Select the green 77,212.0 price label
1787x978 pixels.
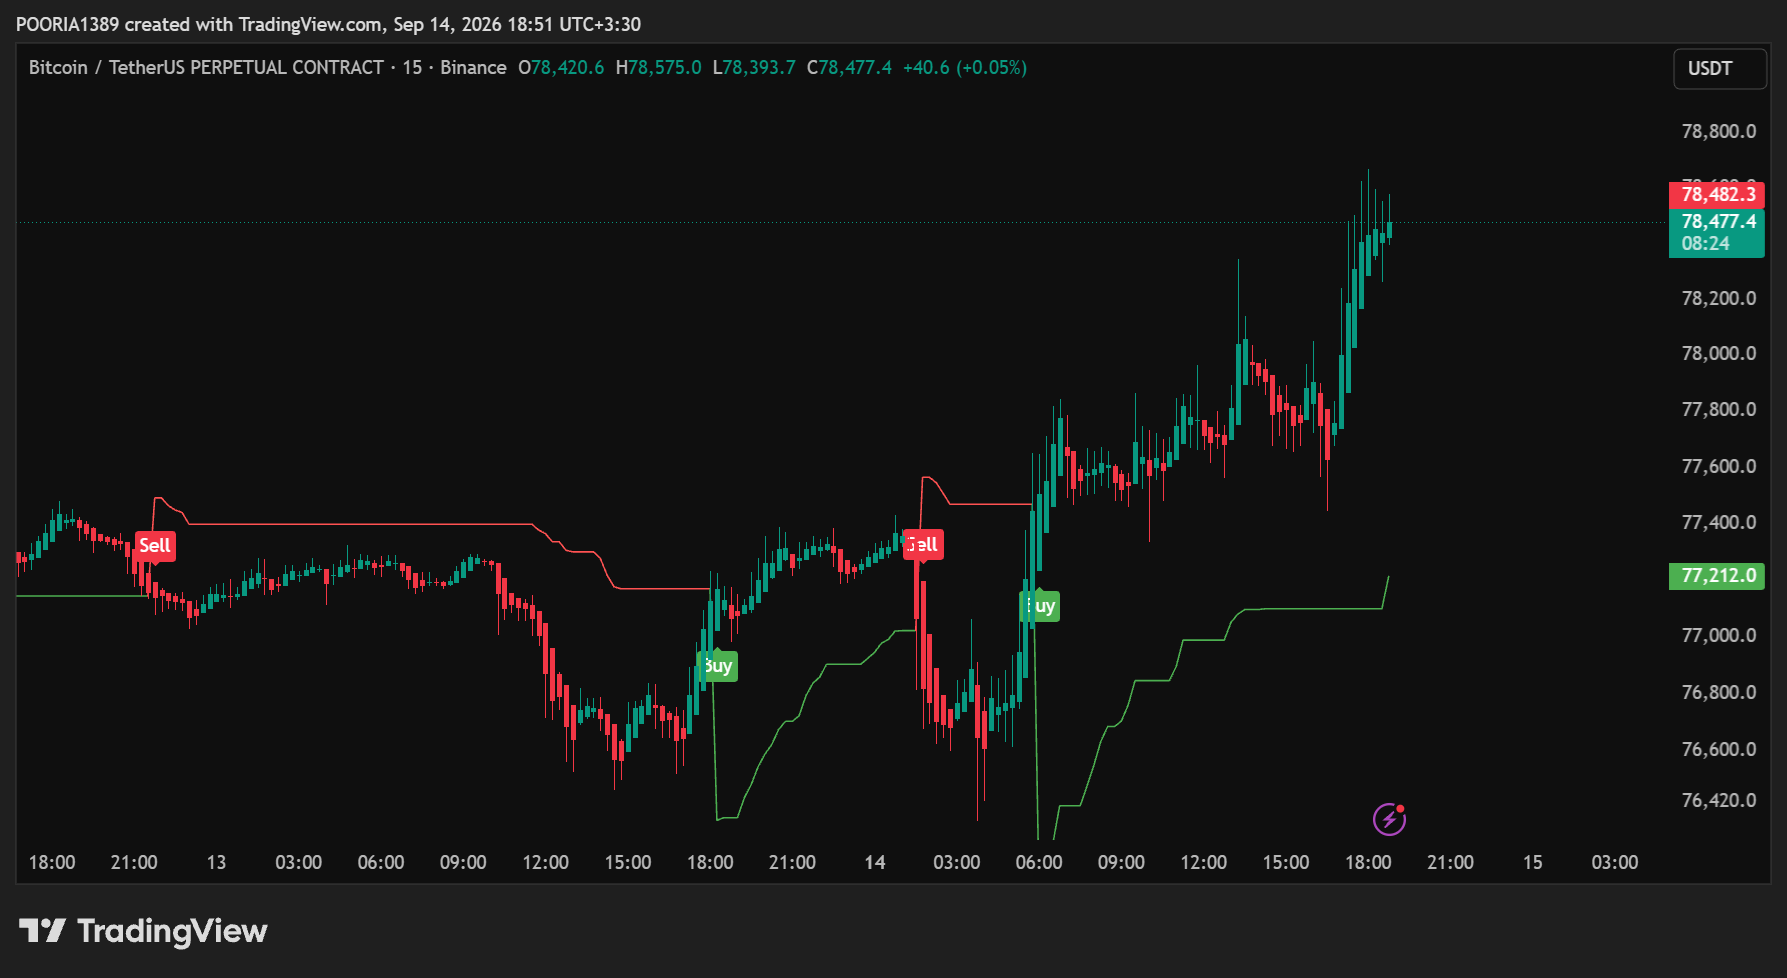[x=1717, y=576]
